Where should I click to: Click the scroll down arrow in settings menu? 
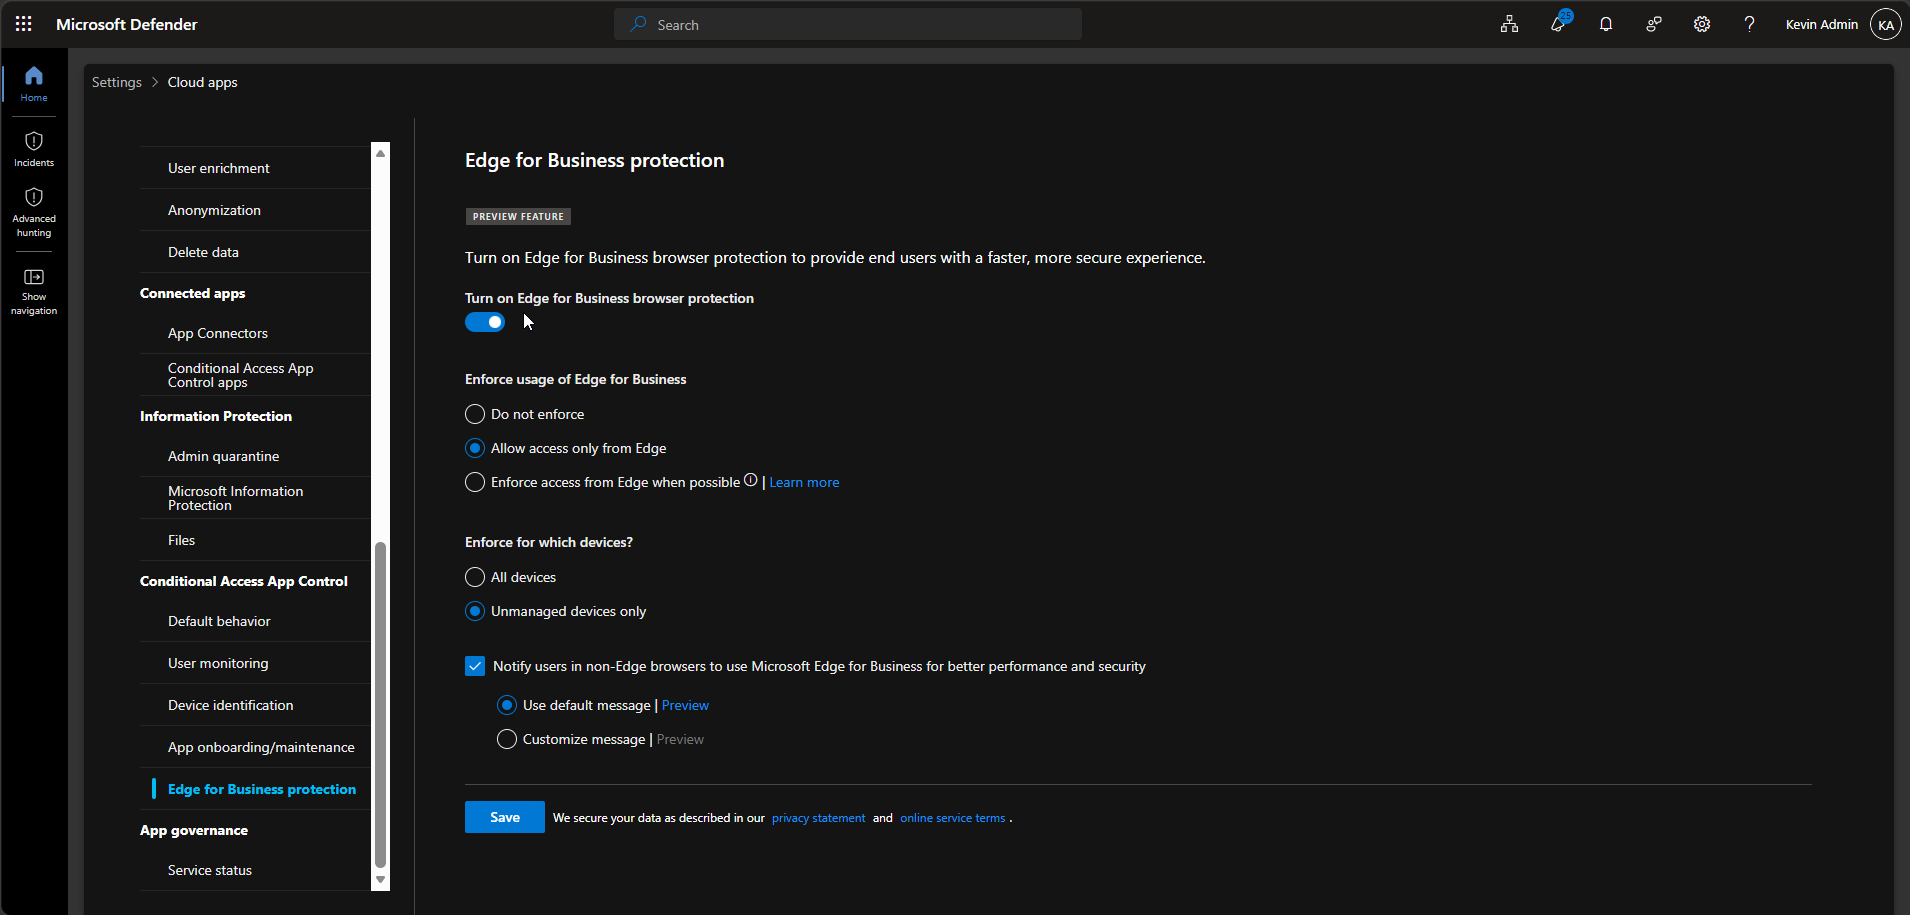380,880
